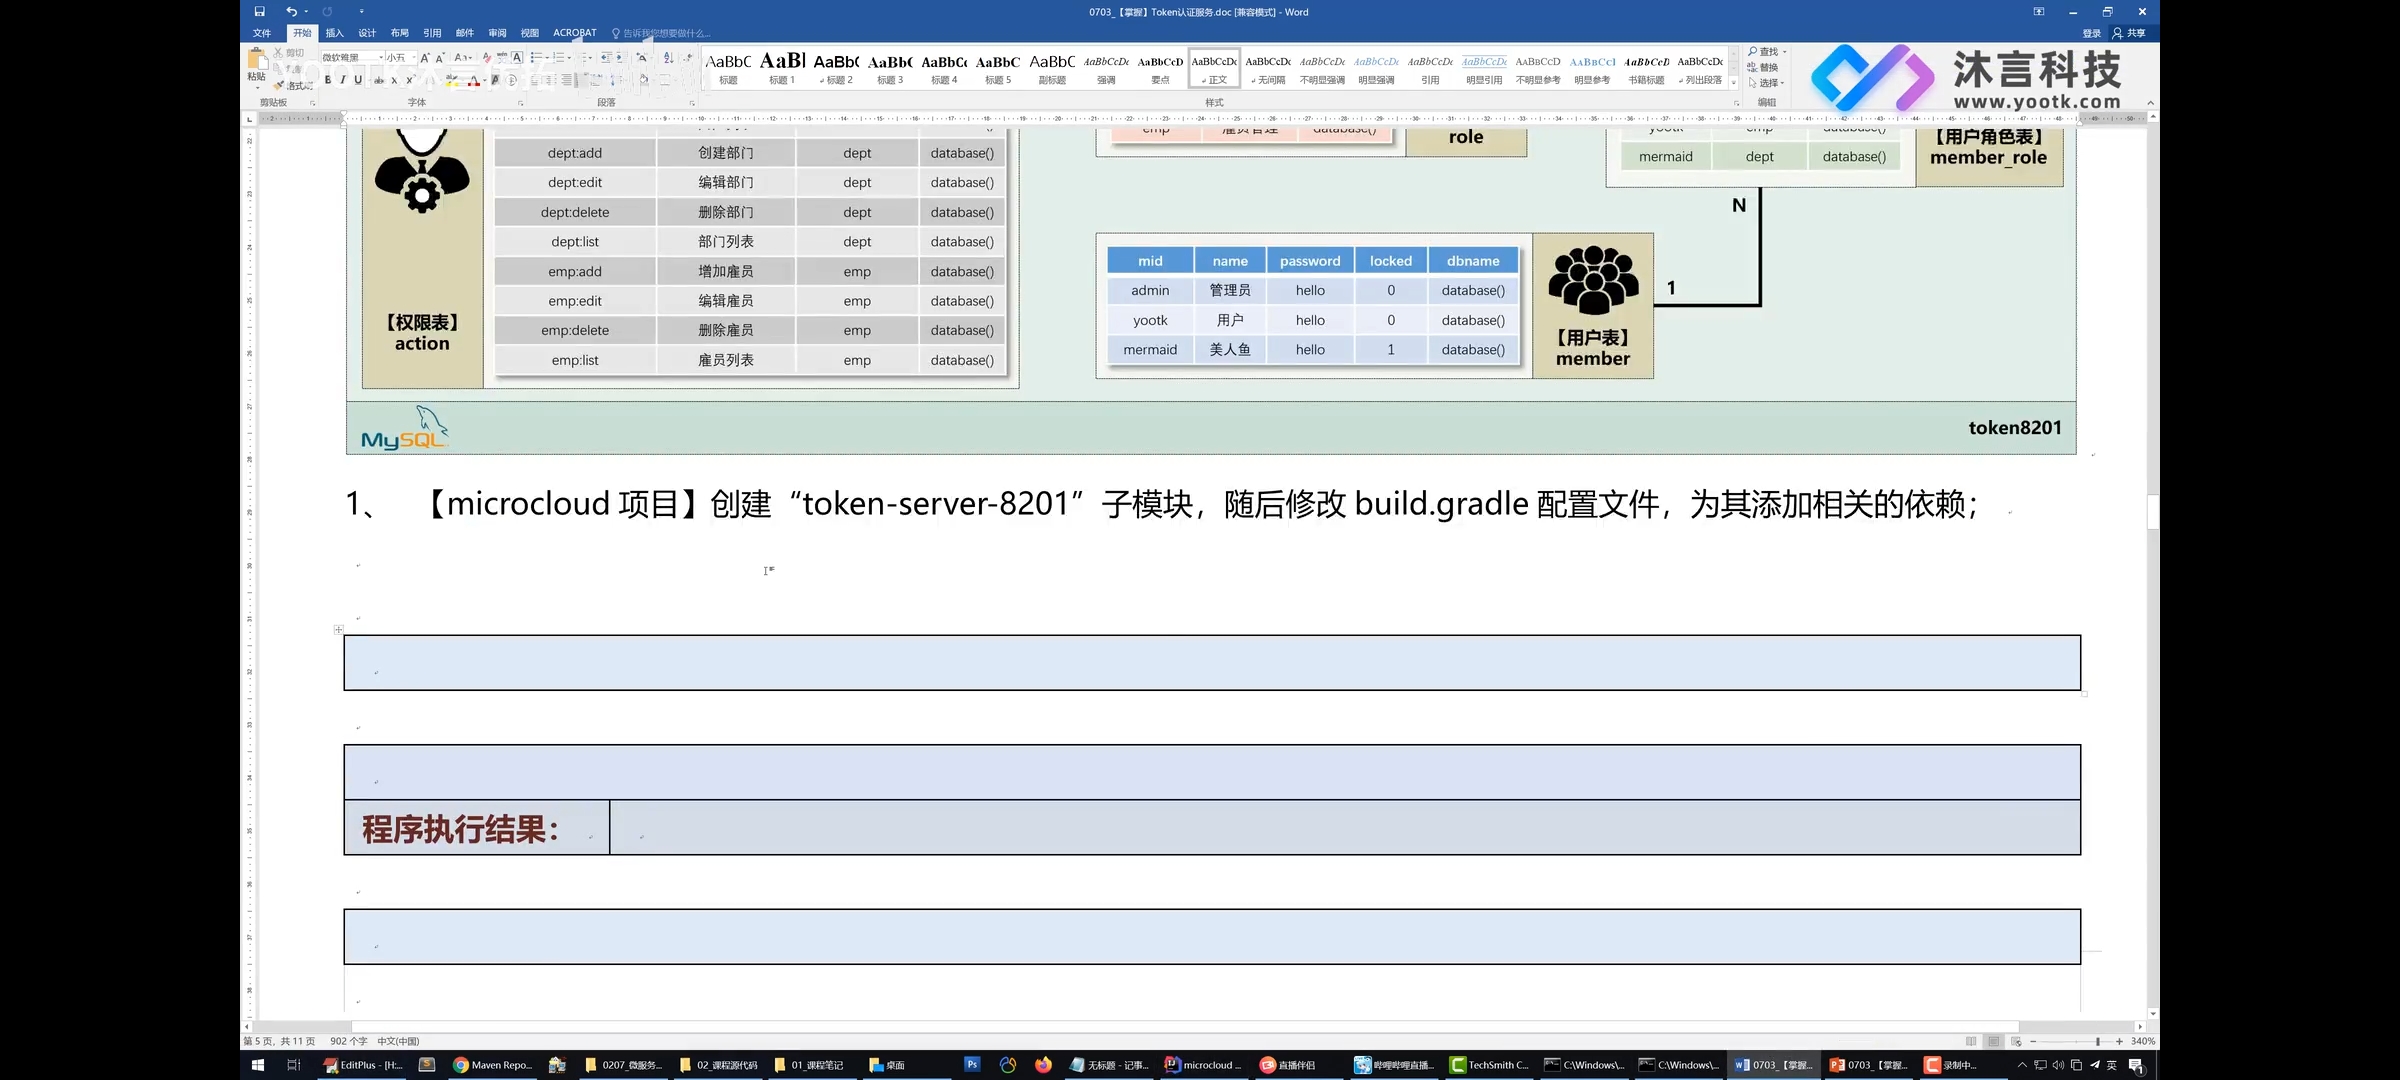
Task: Click the table move handle icon
Action: (338, 629)
